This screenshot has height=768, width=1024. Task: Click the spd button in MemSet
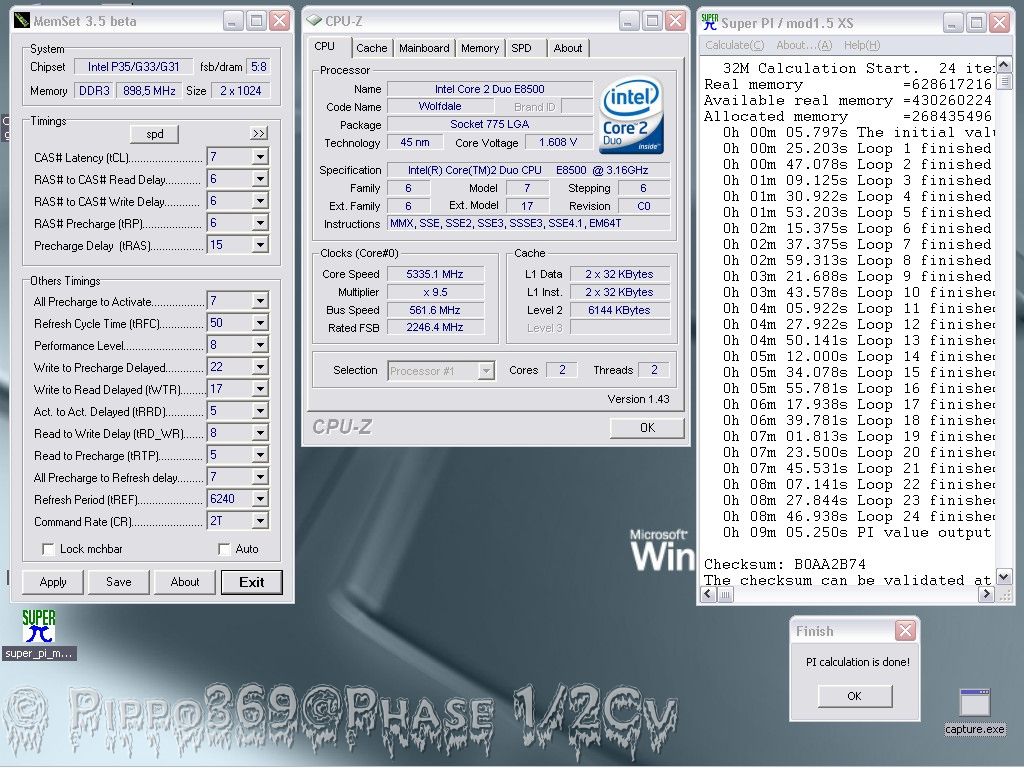155,134
